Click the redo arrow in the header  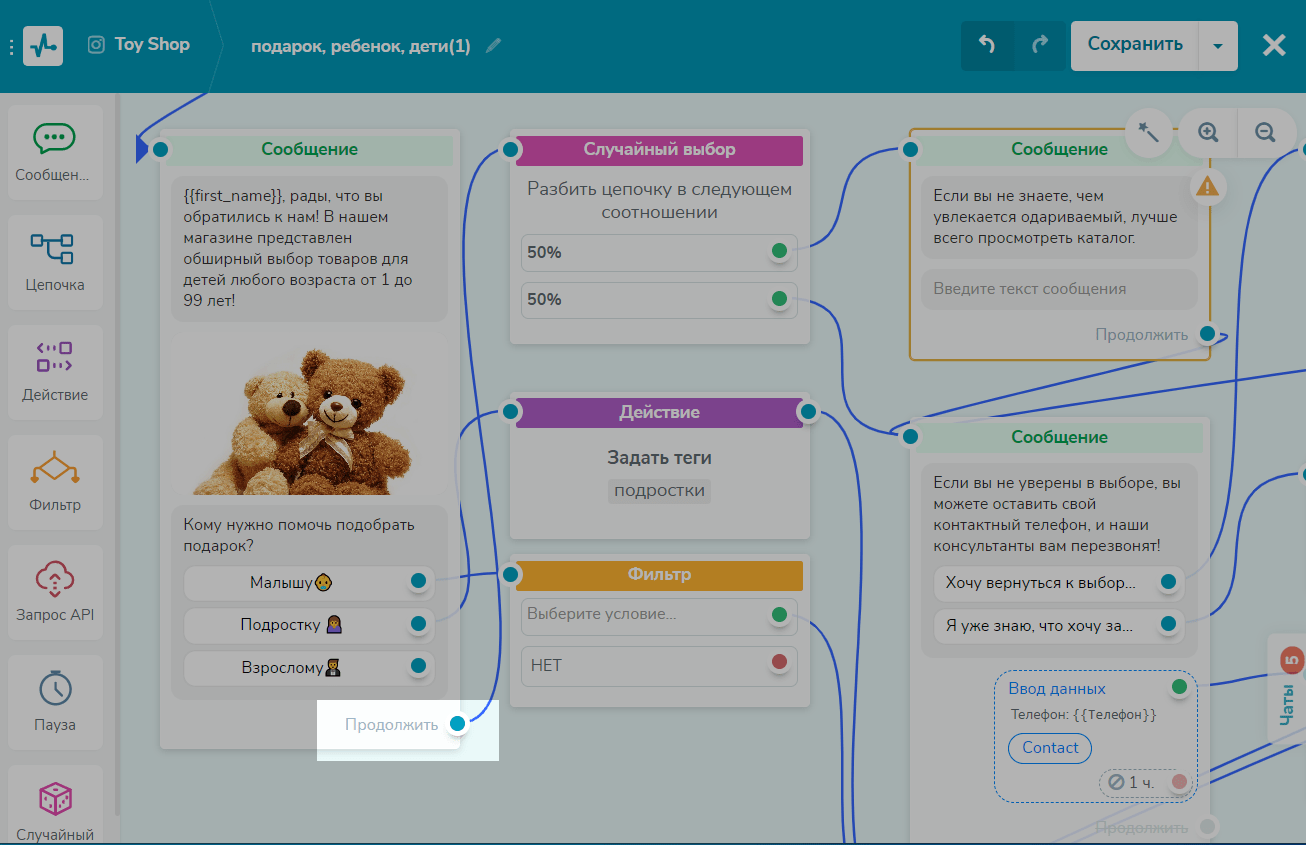[x=1041, y=45]
